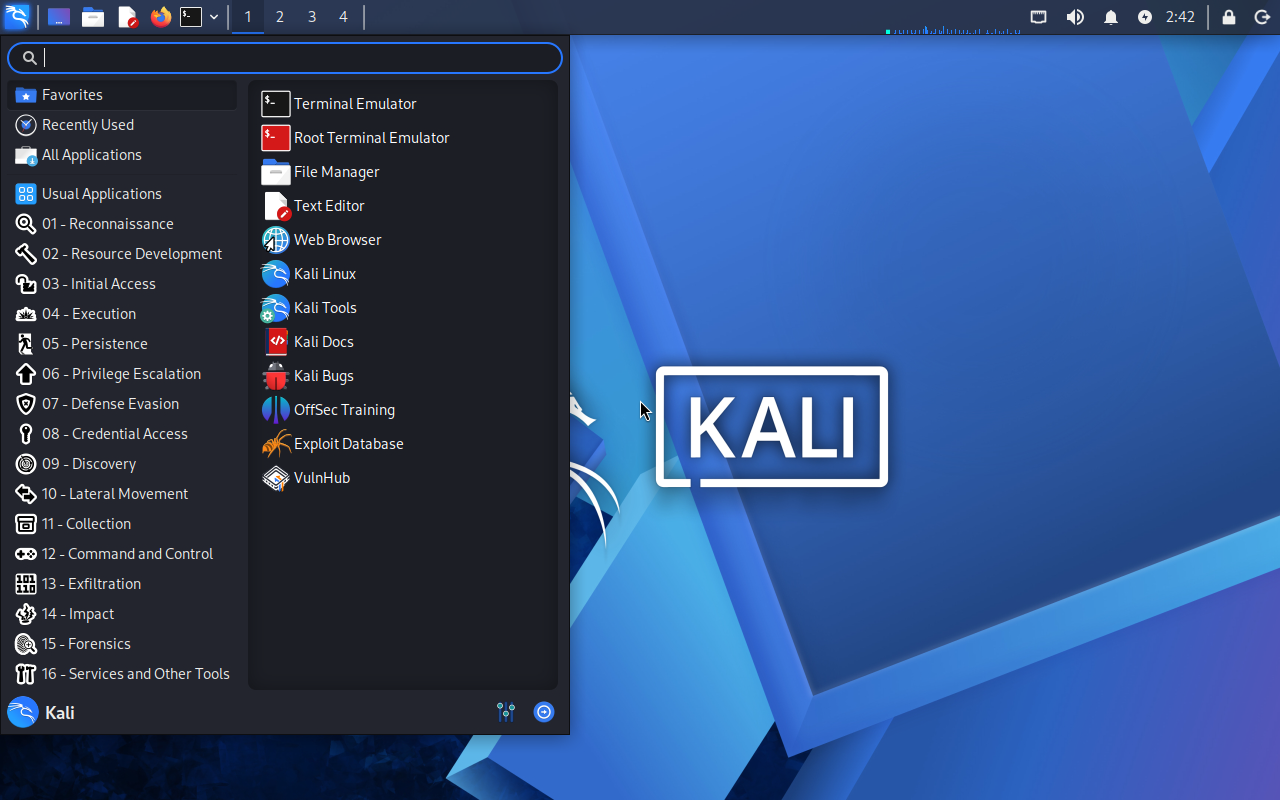Expand the 08 - Credential Access category
1280x800 pixels.
click(x=114, y=434)
